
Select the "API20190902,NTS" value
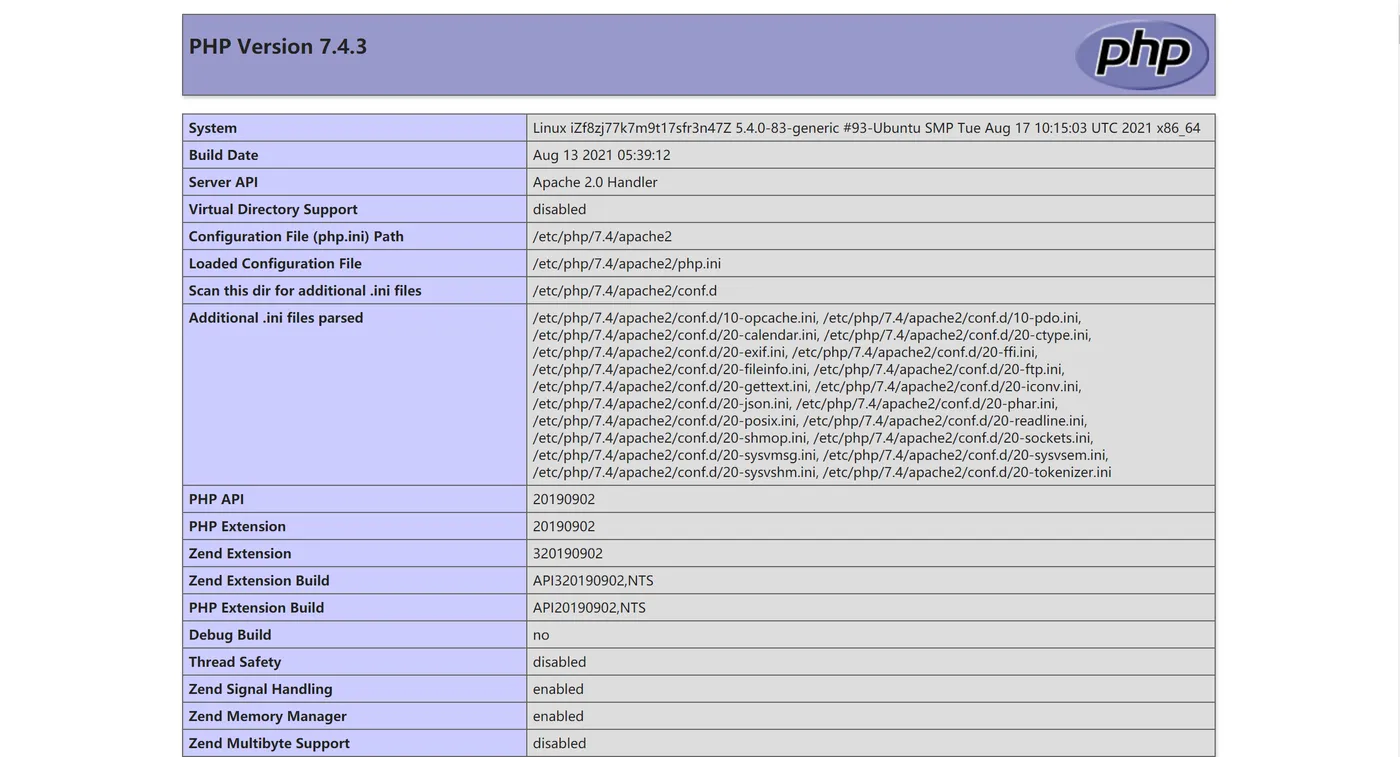coord(589,607)
